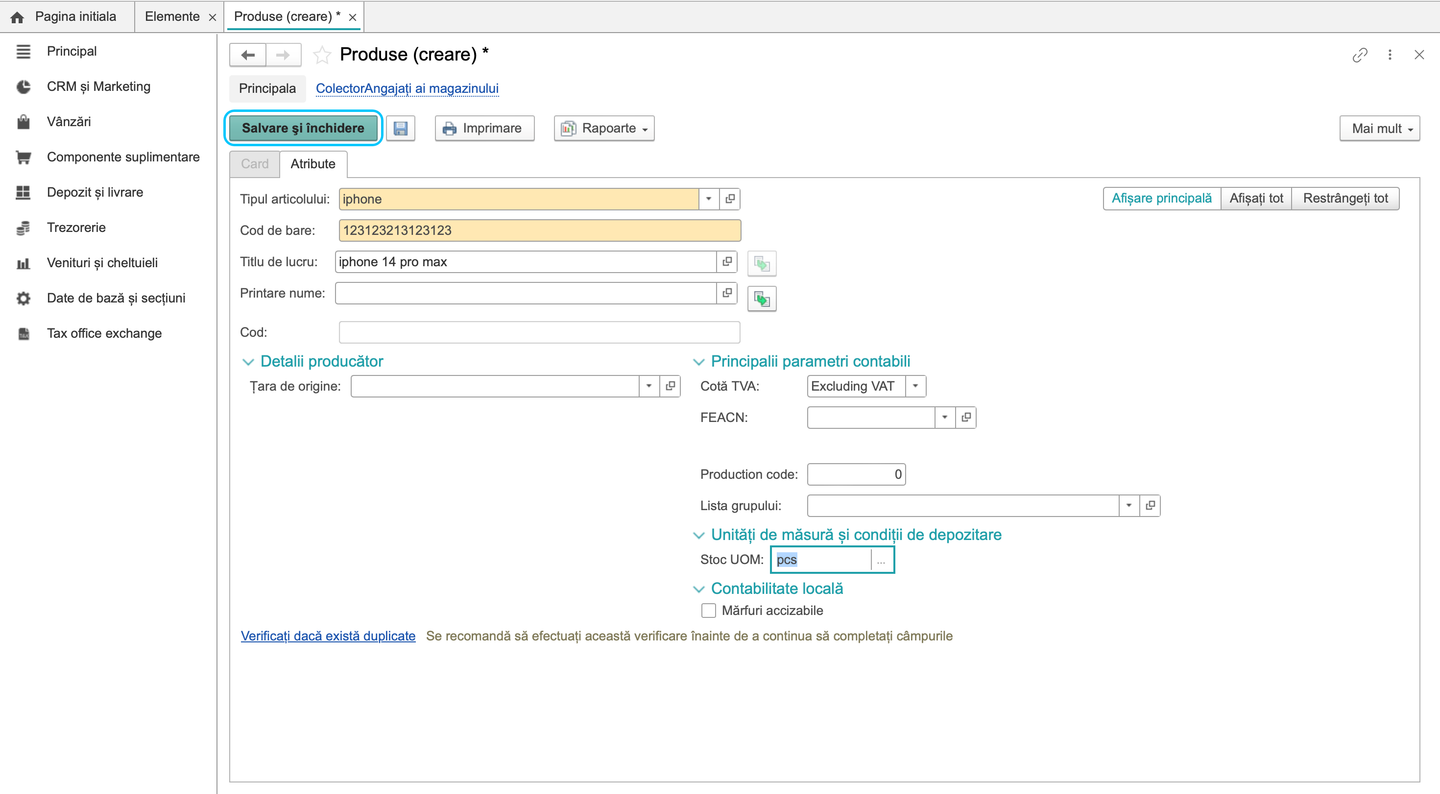Click the floppy disk save icon
The image size is (1440, 794).
pos(400,128)
